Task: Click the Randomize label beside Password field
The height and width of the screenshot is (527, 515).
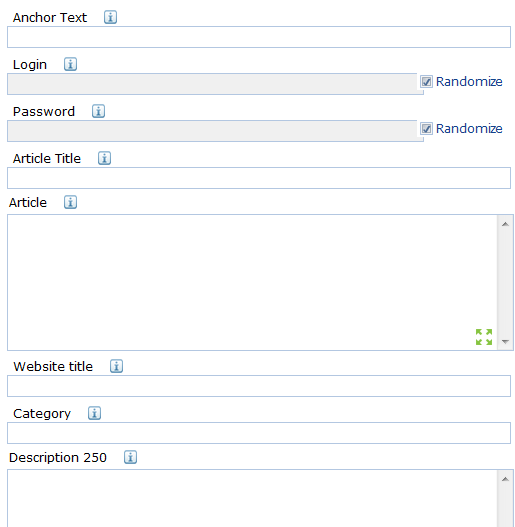Action: (x=469, y=129)
